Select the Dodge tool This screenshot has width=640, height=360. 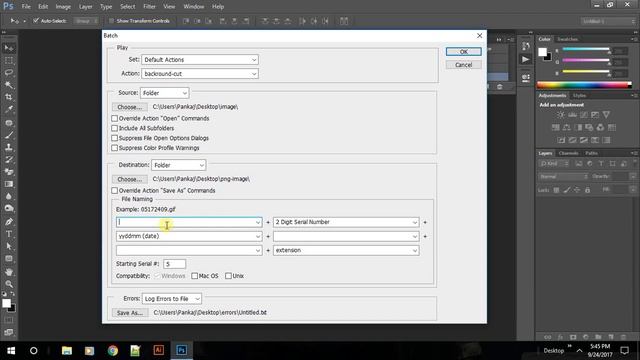[9, 209]
